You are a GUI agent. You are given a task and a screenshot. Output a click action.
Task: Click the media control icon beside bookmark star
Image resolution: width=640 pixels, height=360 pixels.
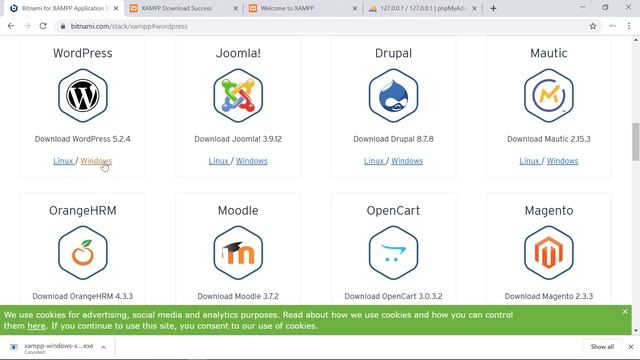[613, 26]
